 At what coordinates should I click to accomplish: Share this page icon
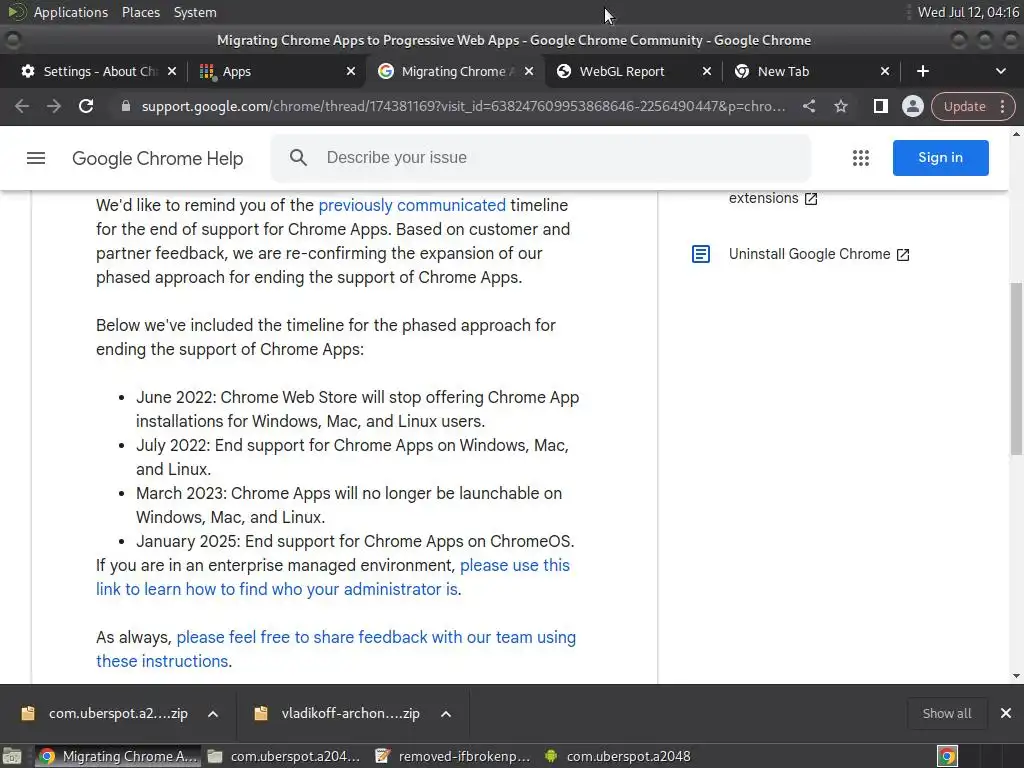coord(808,106)
